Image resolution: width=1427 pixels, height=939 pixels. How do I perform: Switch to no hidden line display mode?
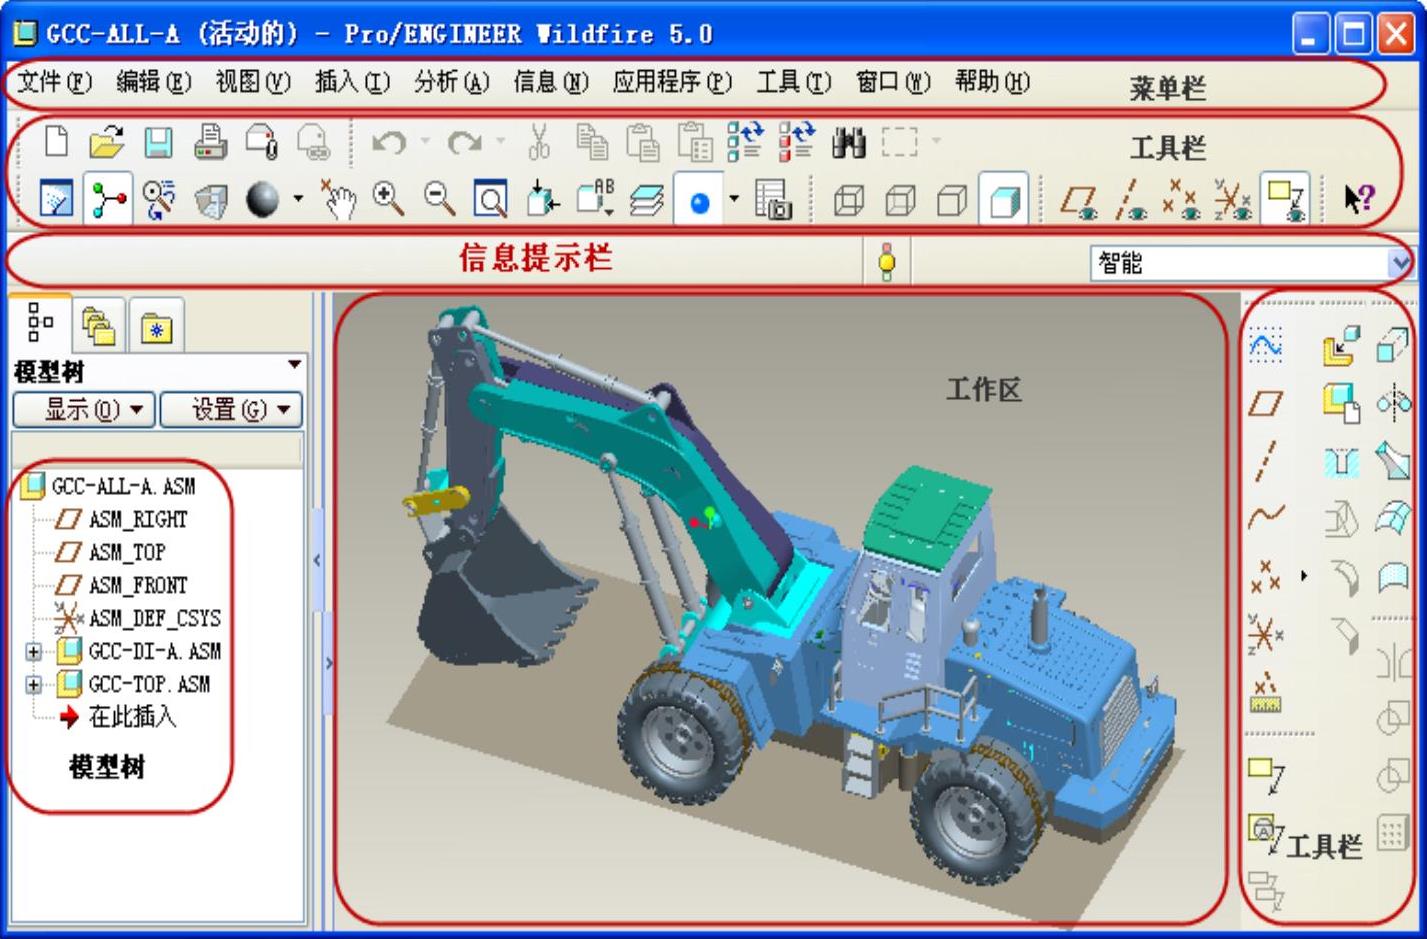click(x=952, y=201)
